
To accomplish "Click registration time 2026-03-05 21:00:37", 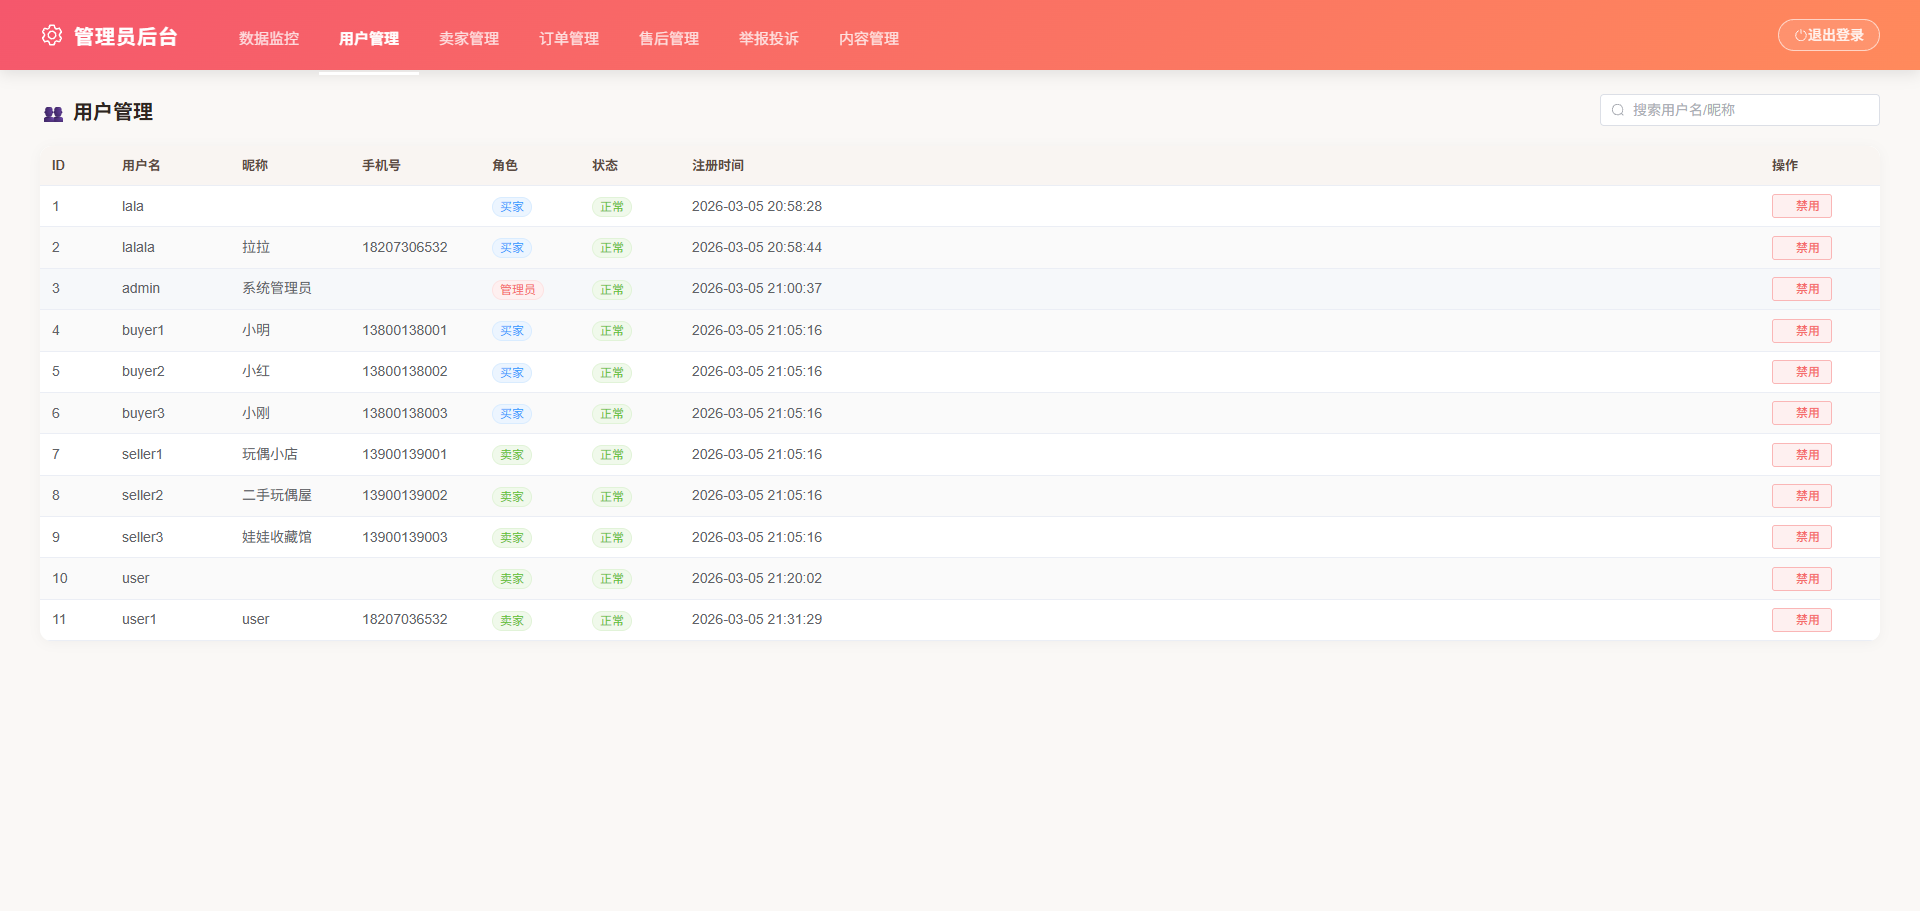I will click(757, 288).
